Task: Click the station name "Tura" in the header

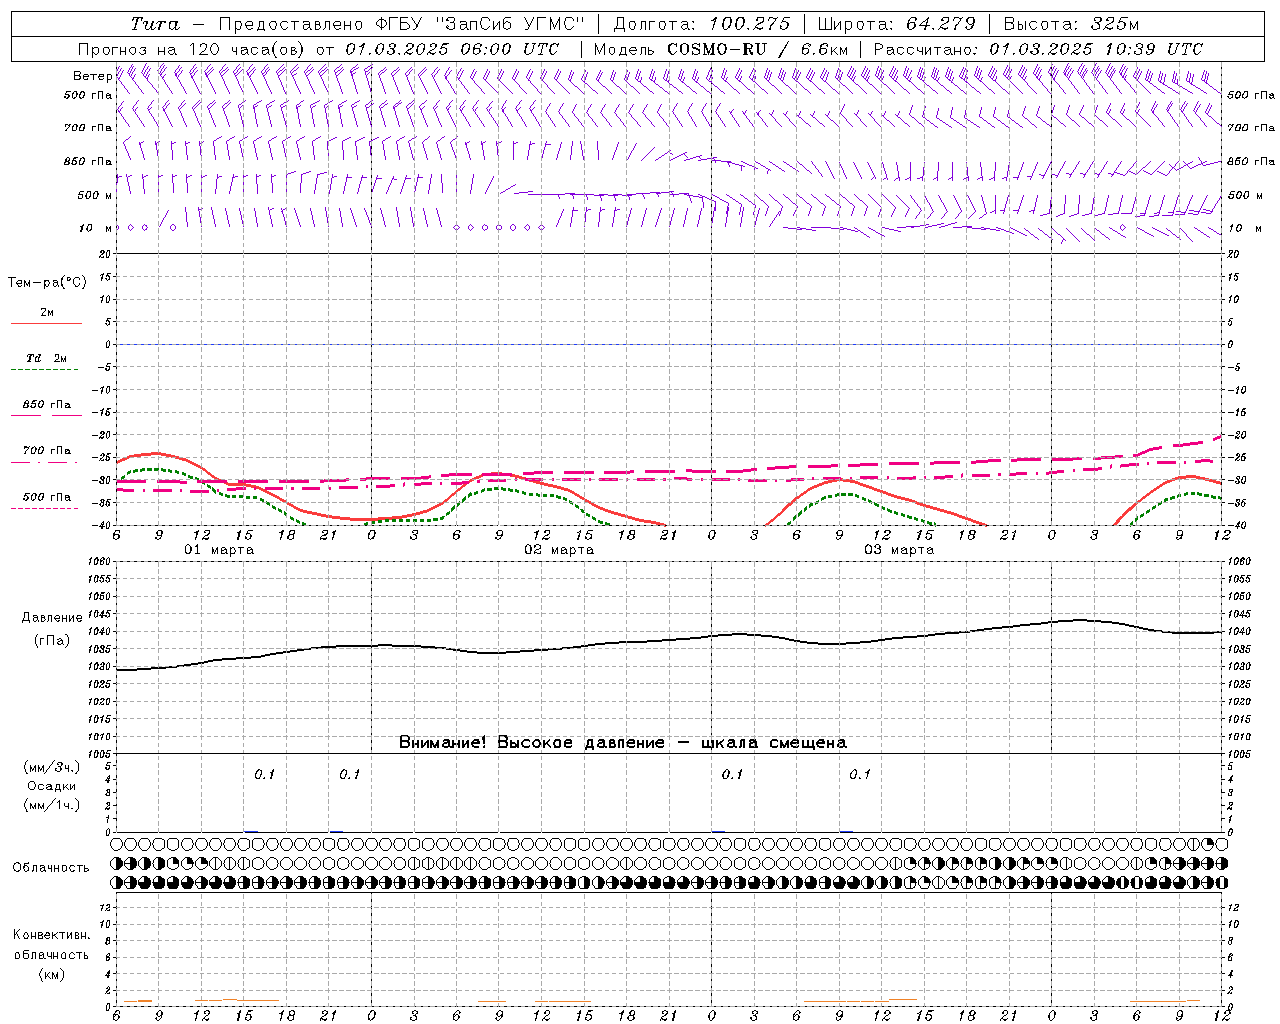Action: (155, 24)
